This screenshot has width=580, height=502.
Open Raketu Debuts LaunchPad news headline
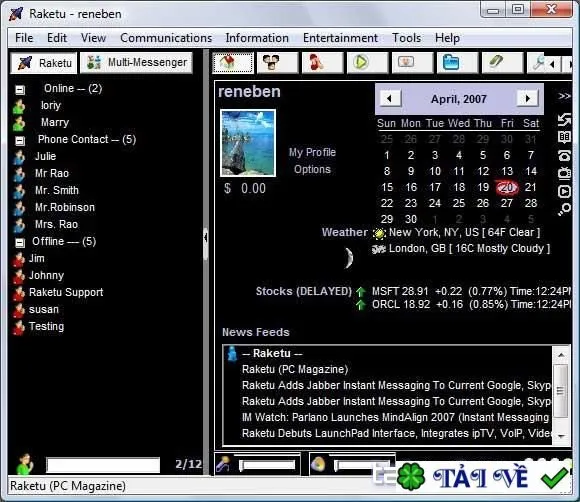point(396,433)
